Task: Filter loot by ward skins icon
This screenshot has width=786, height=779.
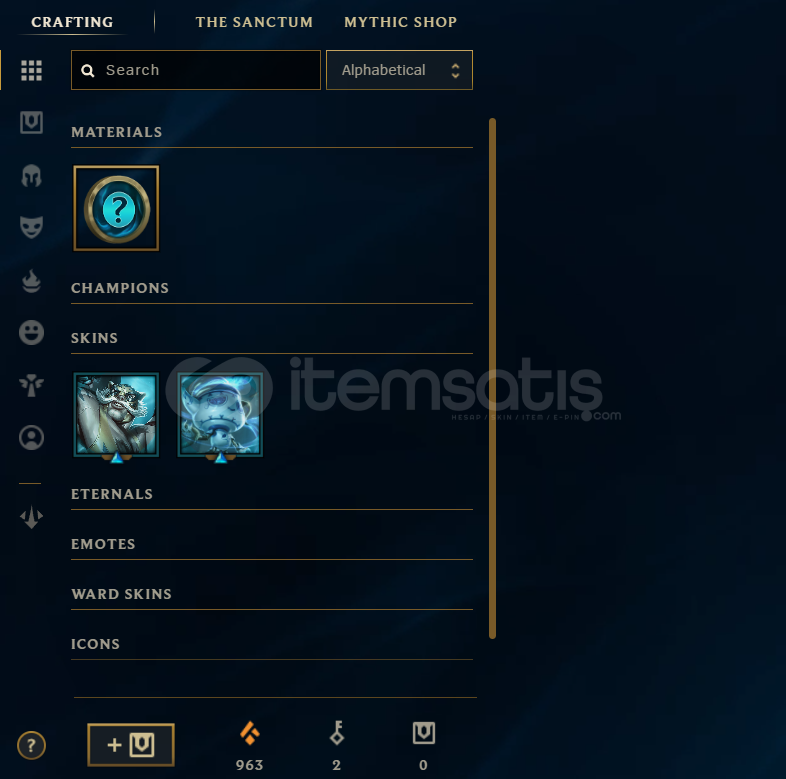Action: click(31, 385)
